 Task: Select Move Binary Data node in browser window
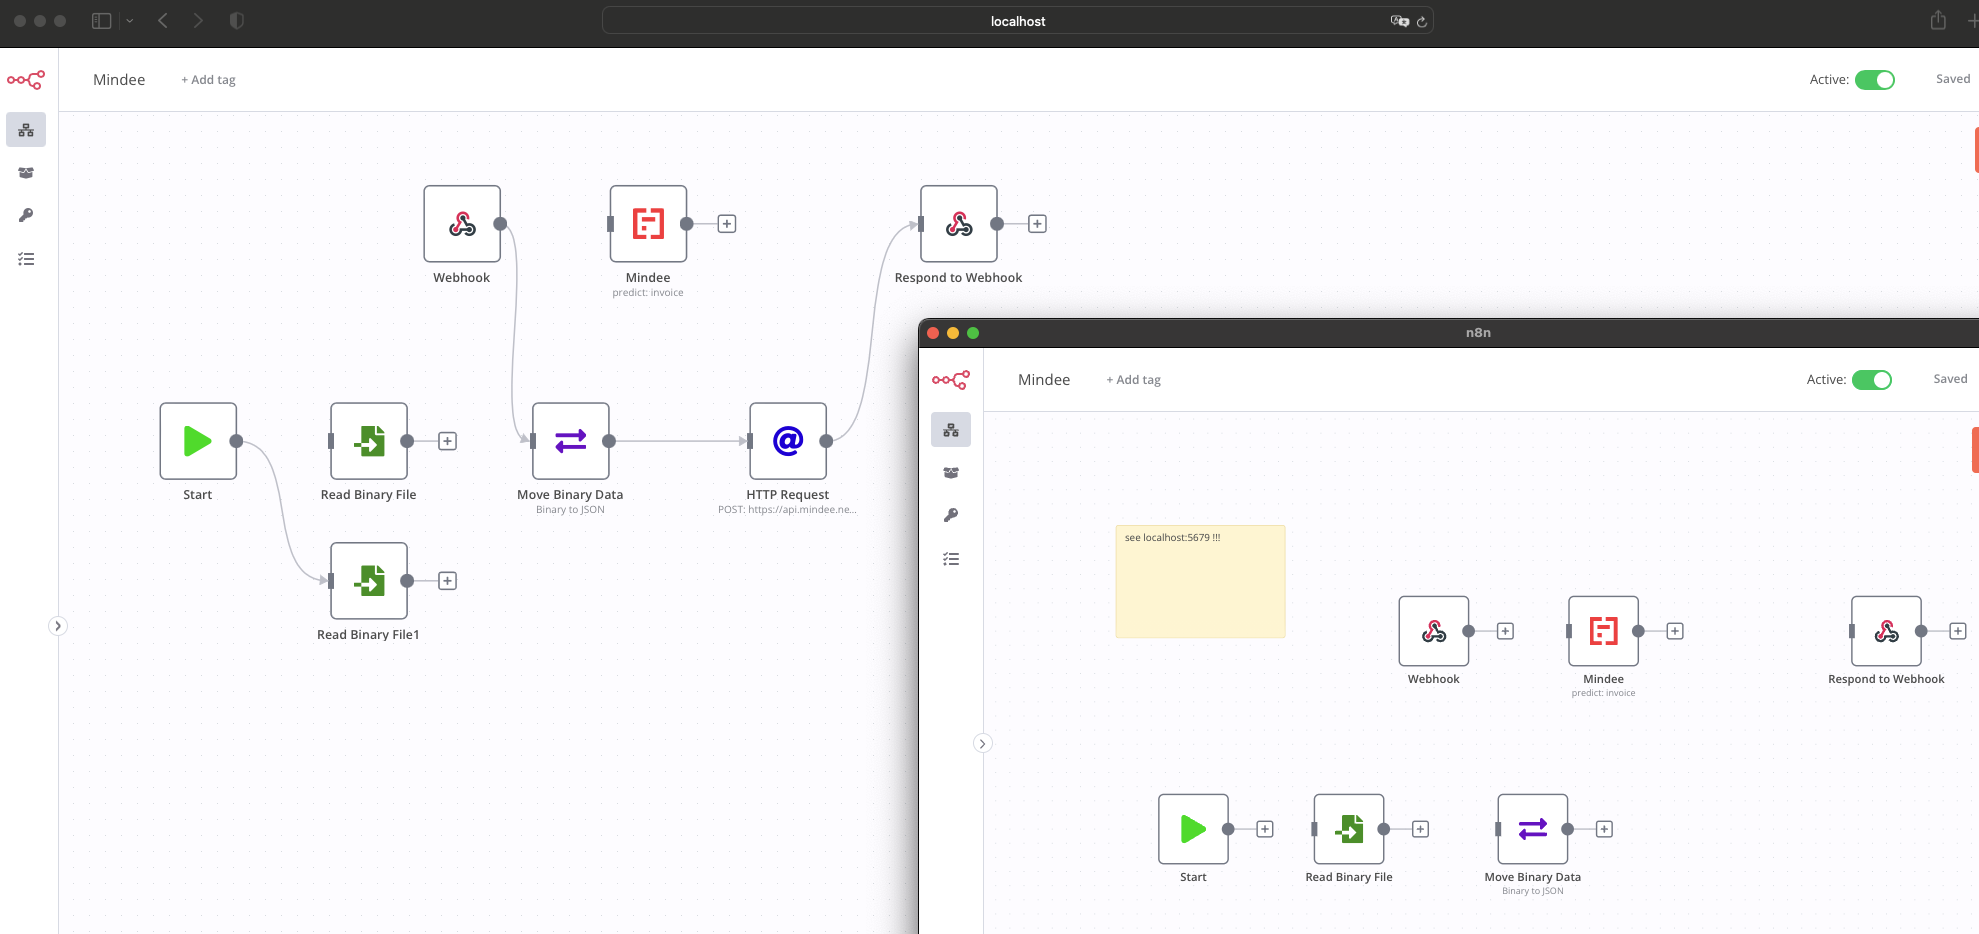coord(571,441)
